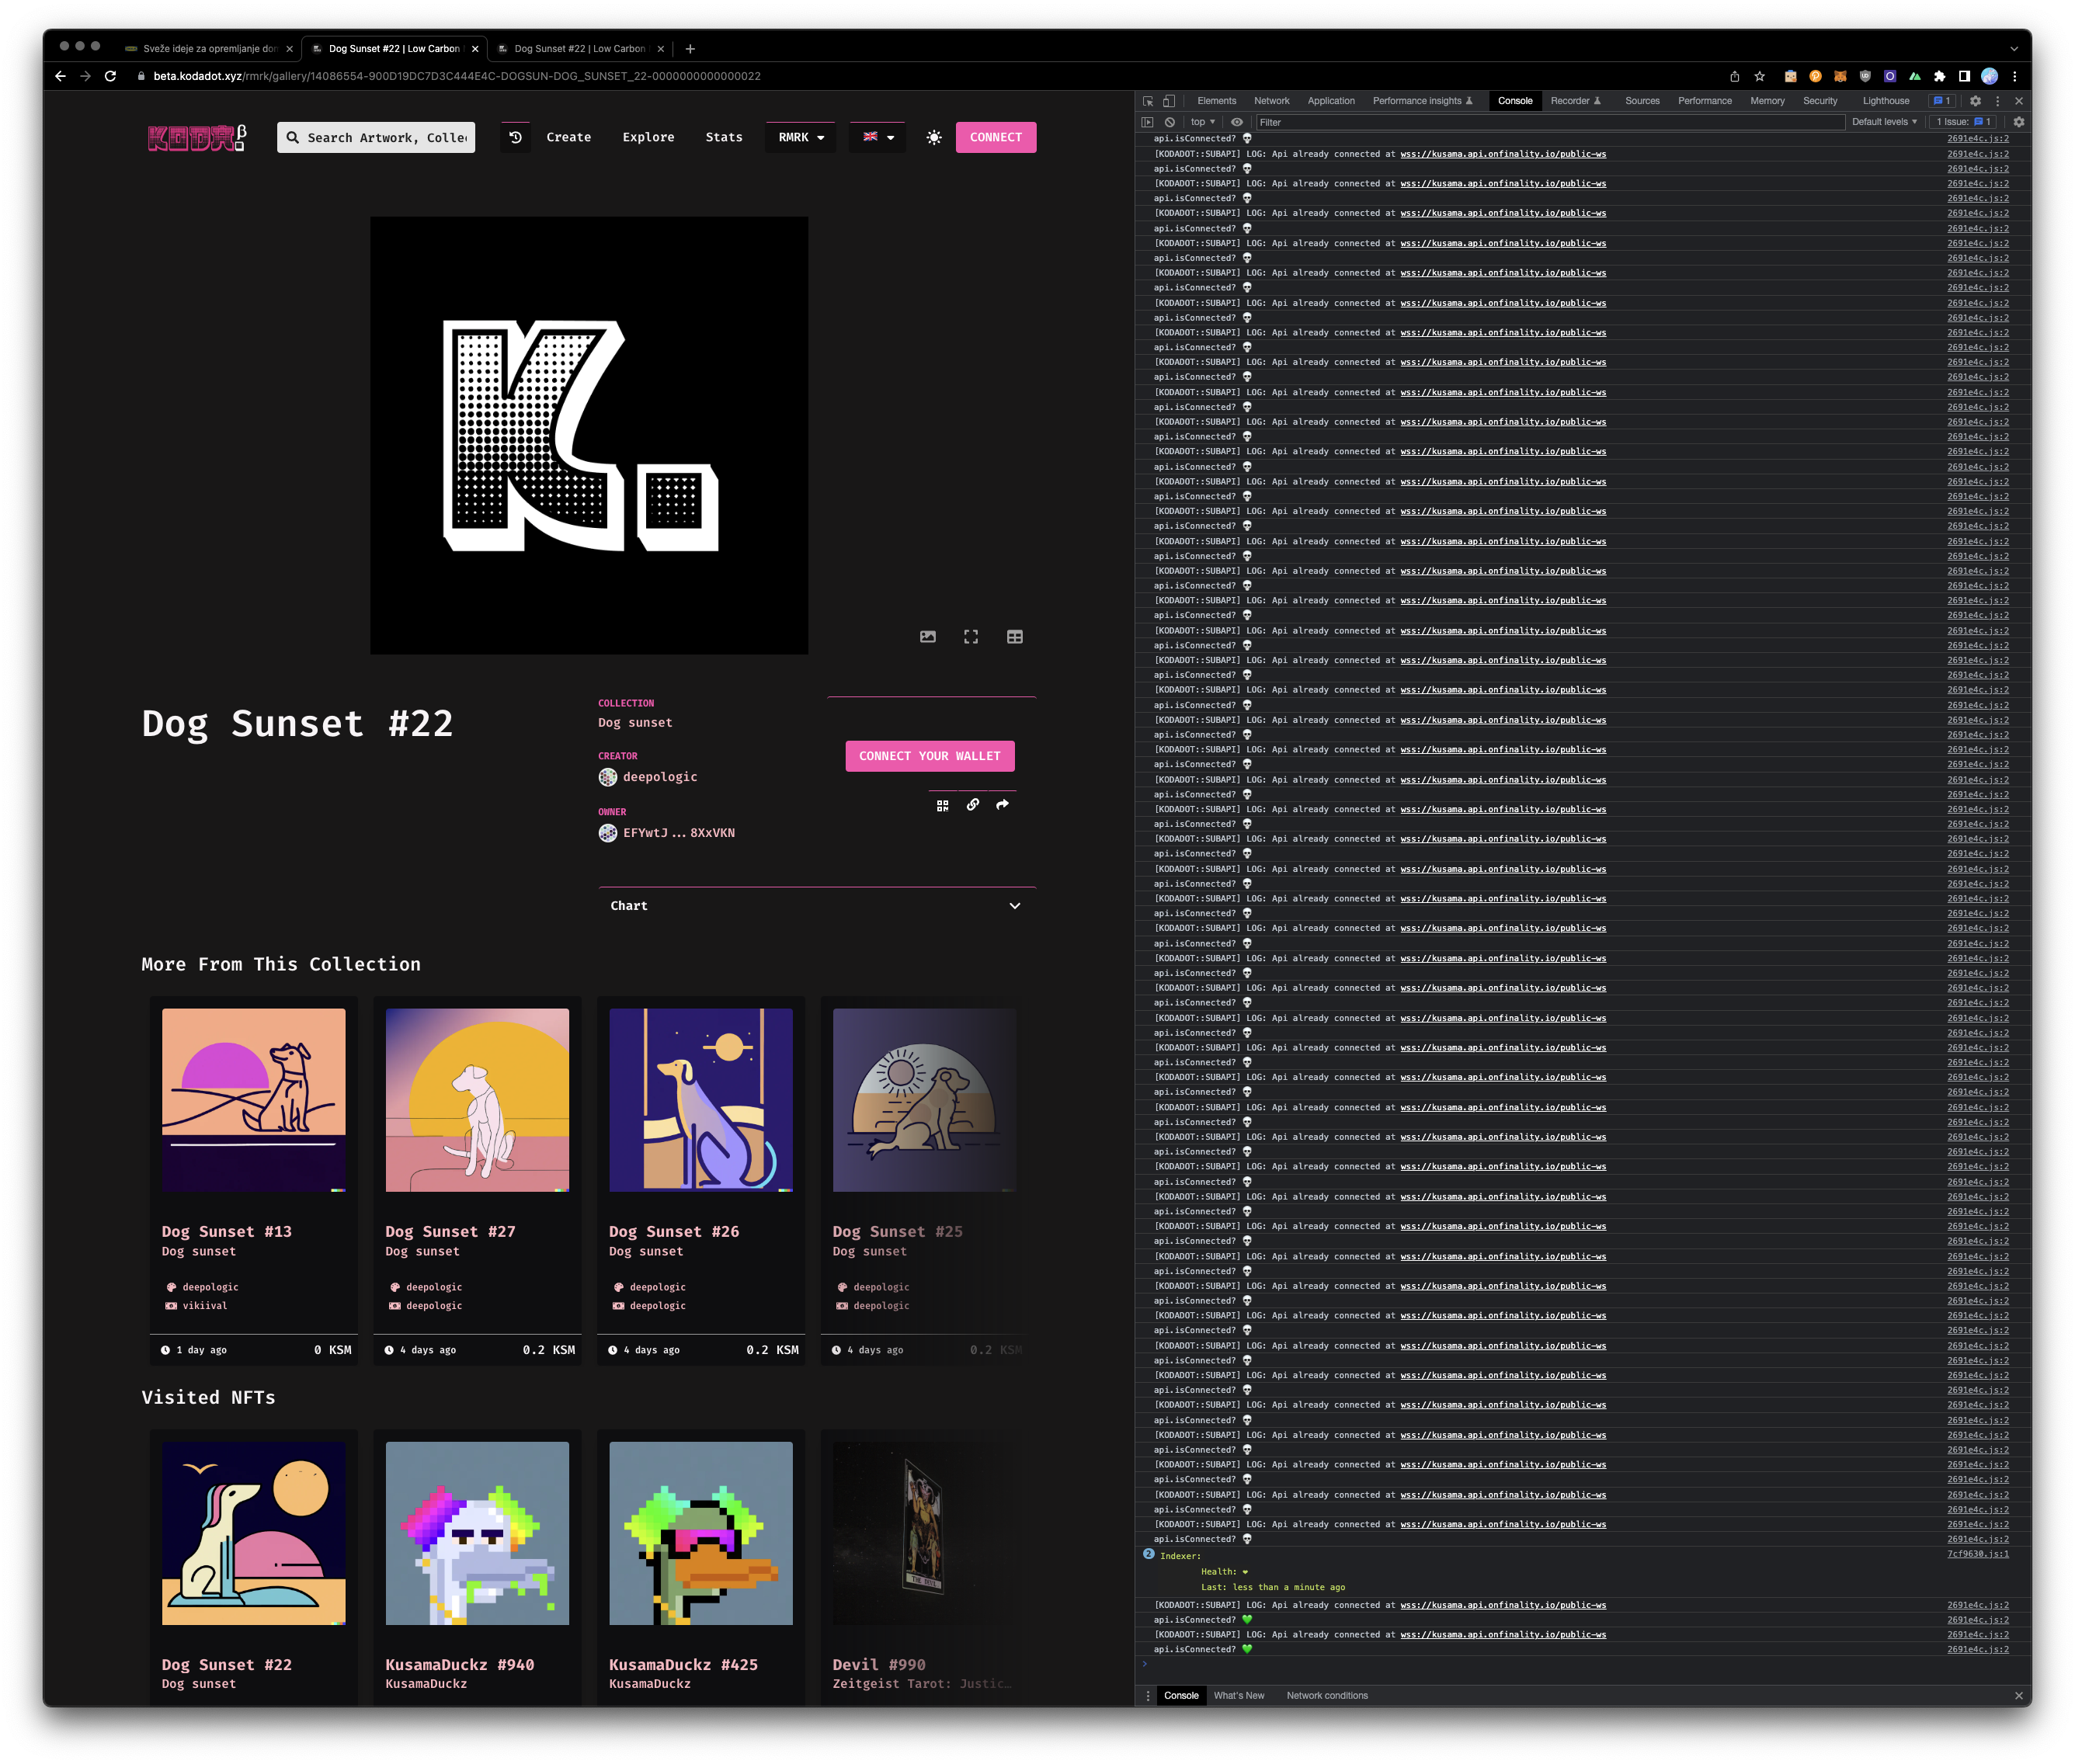This screenshot has width=2075, height=1764.
Task: Open the owner EFYwtJ...8XxVKN link
Action: pyautogui.click(x=678, y=833)
